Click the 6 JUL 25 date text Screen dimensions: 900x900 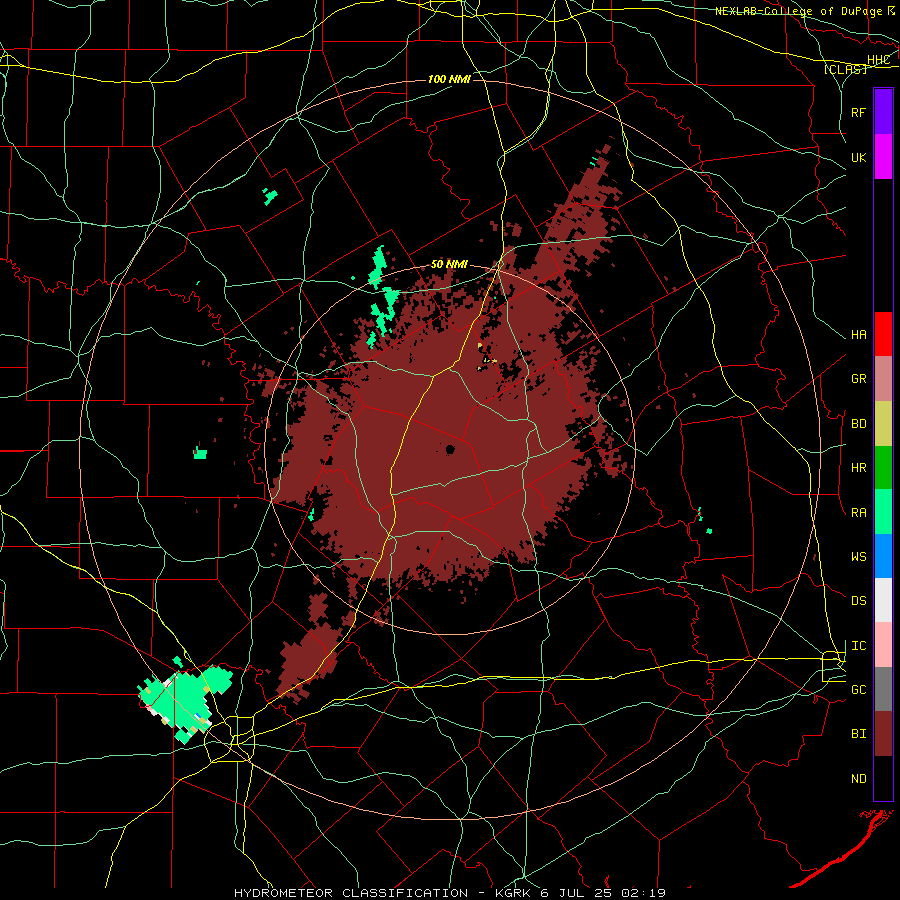click(577, 893)
